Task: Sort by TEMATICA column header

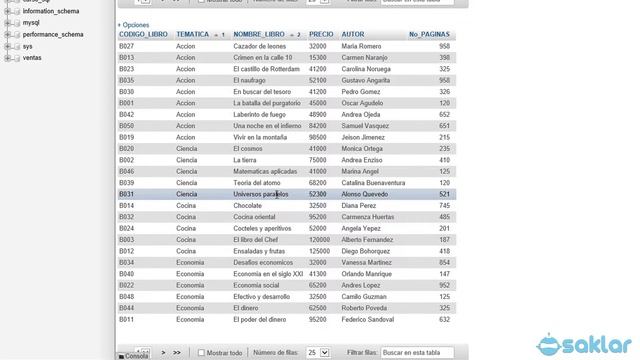Action: [193, 34]
